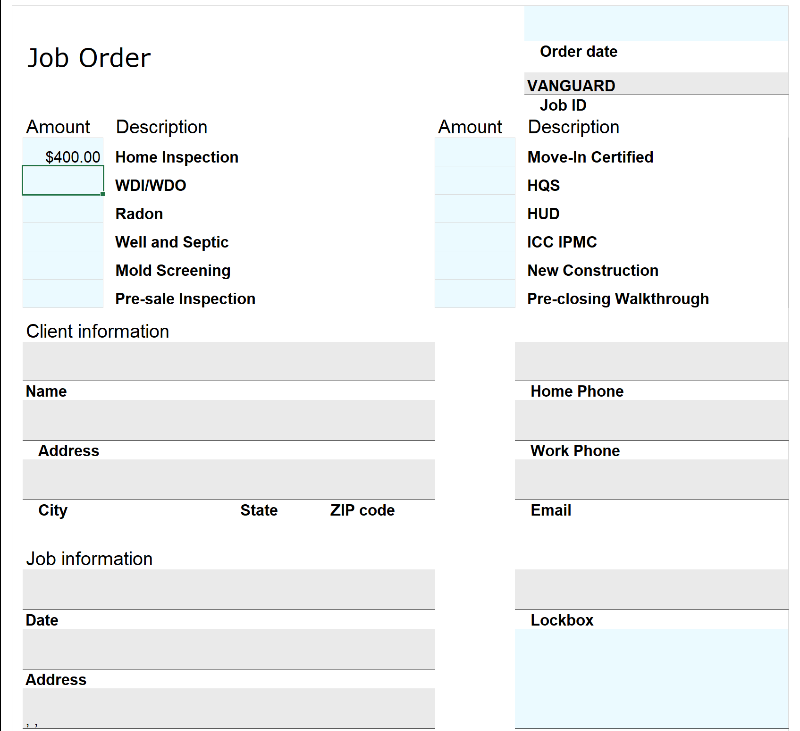Select the VANGUARD Job ID cell
Viewport: 800px width, 731px height.
656,84
